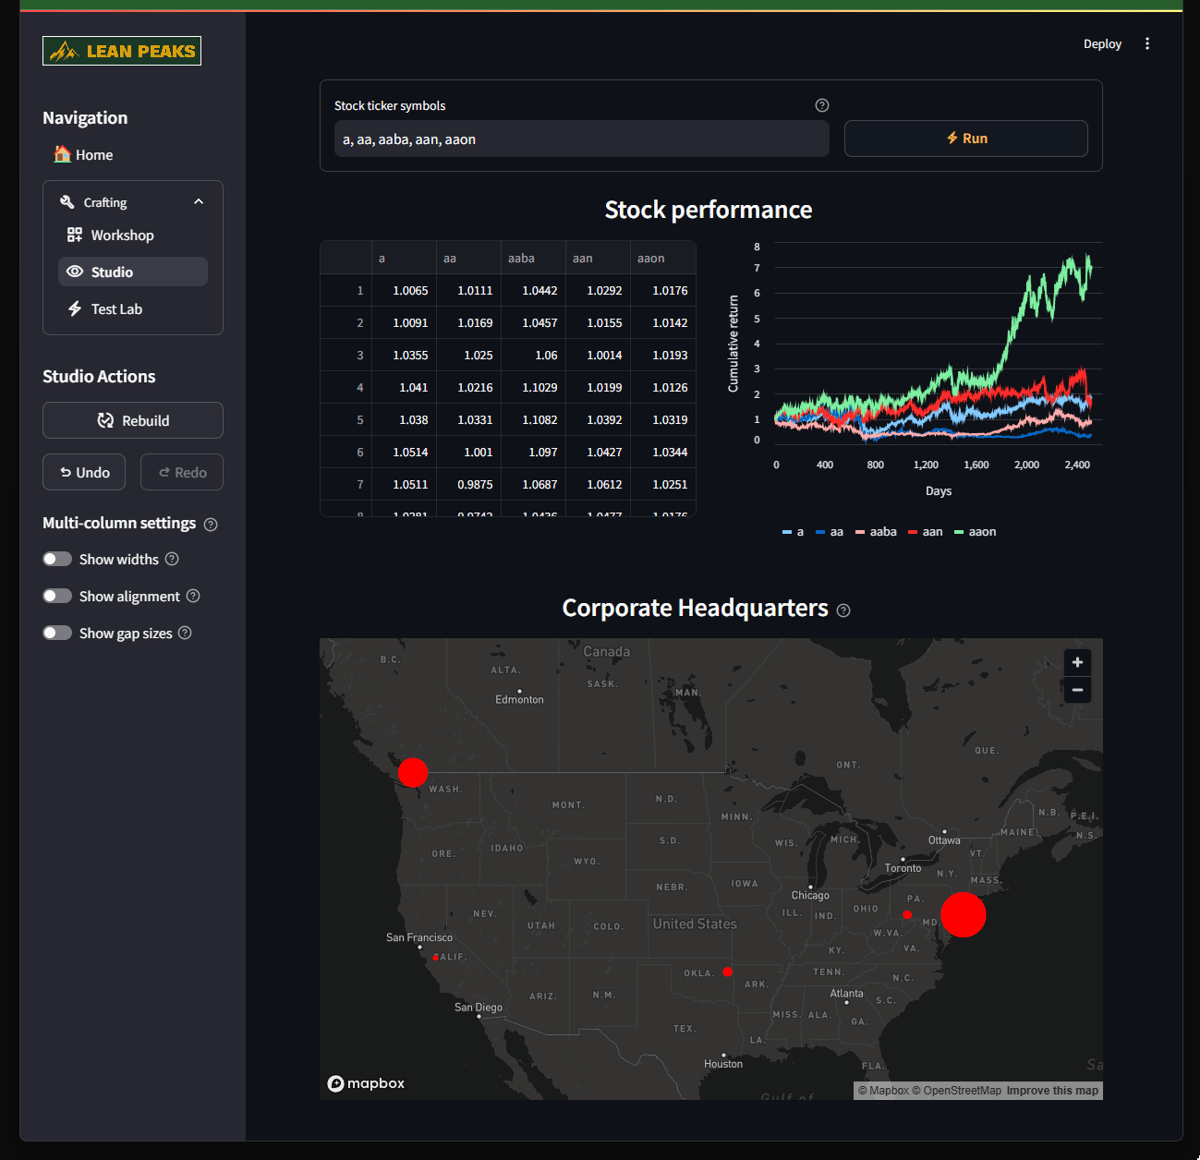1200x1160 pixels.
Task: Toggle the aaba series in chart legend
Action: click(876, 532)
